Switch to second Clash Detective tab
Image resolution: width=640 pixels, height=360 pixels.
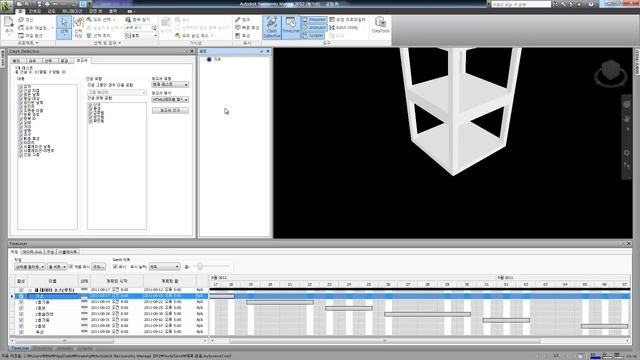tap(33, 60)
